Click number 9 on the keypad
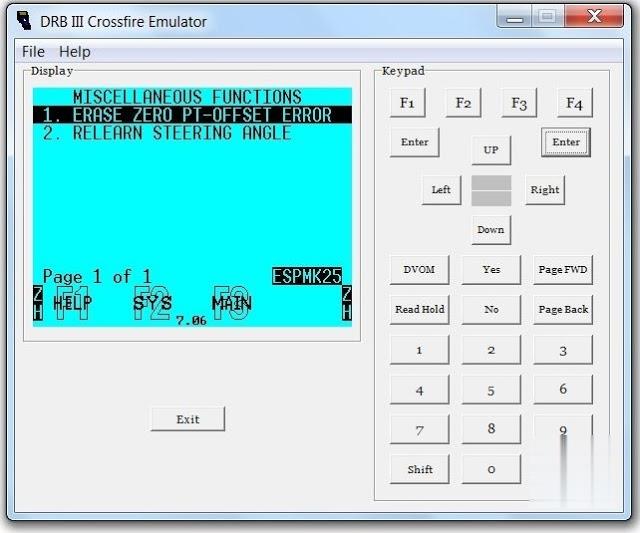Screen dimensions: 640x533 (x=563, y=429)
